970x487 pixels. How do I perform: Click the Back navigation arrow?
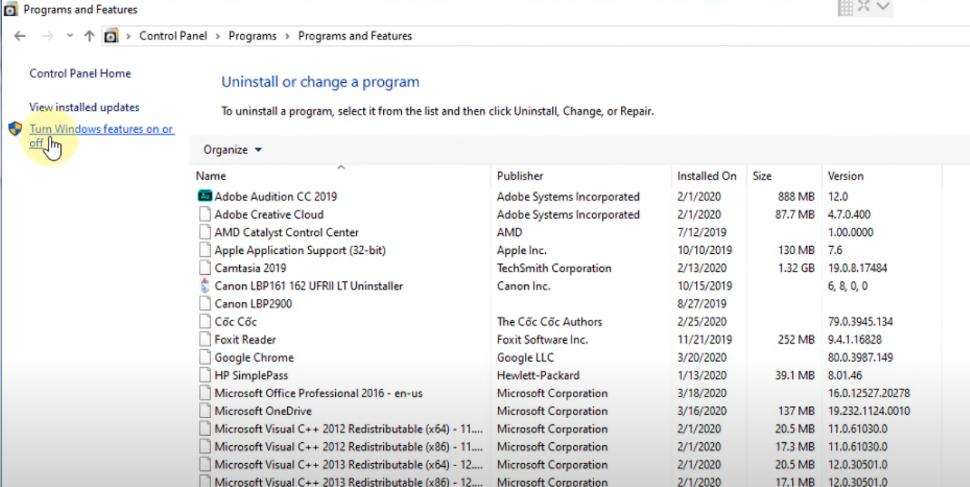click(x=20, y=36)
